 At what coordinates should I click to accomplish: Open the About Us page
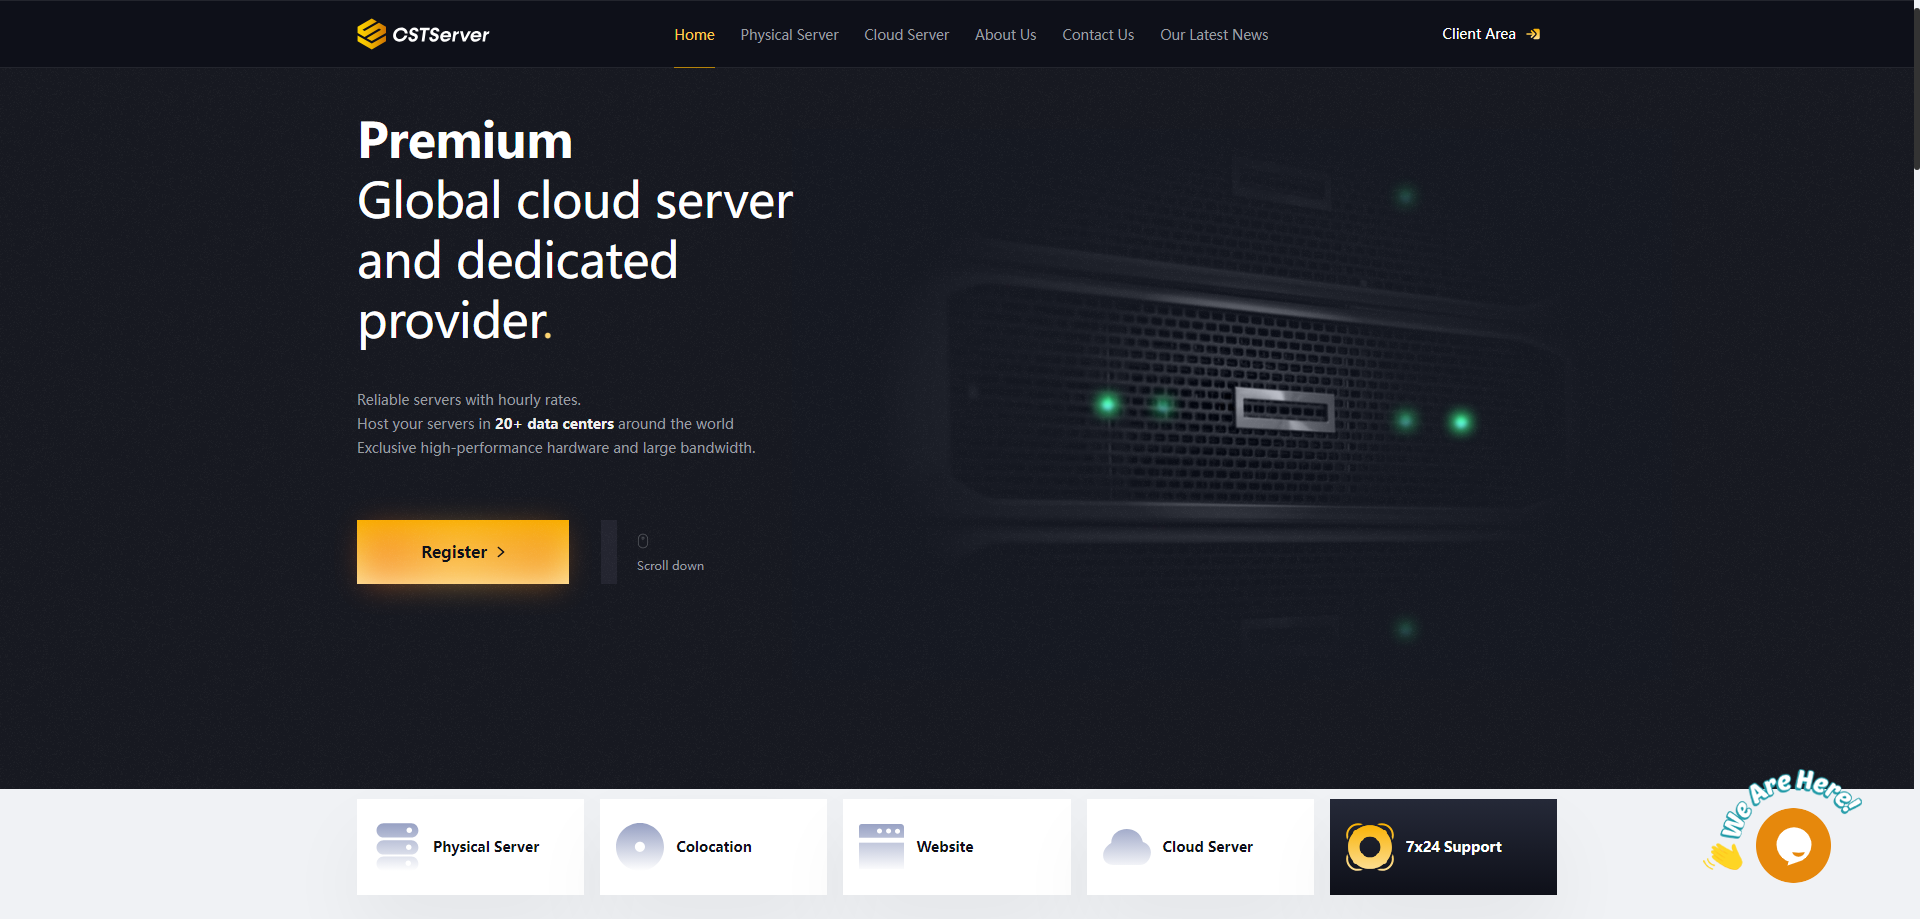[1005, 34]
